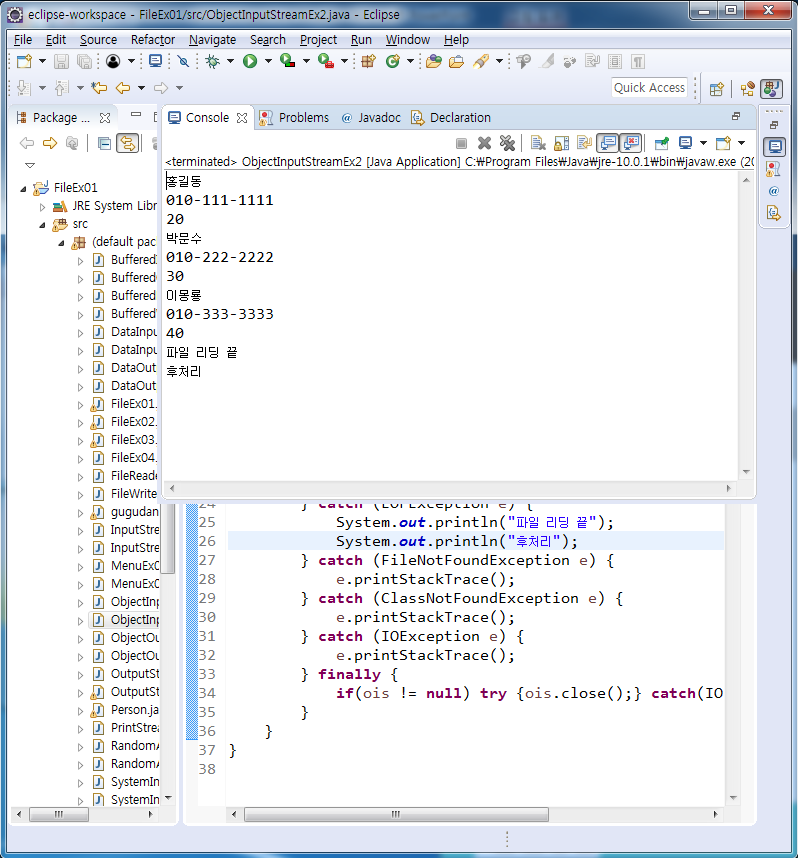Click Remove All Terminated Launches icon

507,143
